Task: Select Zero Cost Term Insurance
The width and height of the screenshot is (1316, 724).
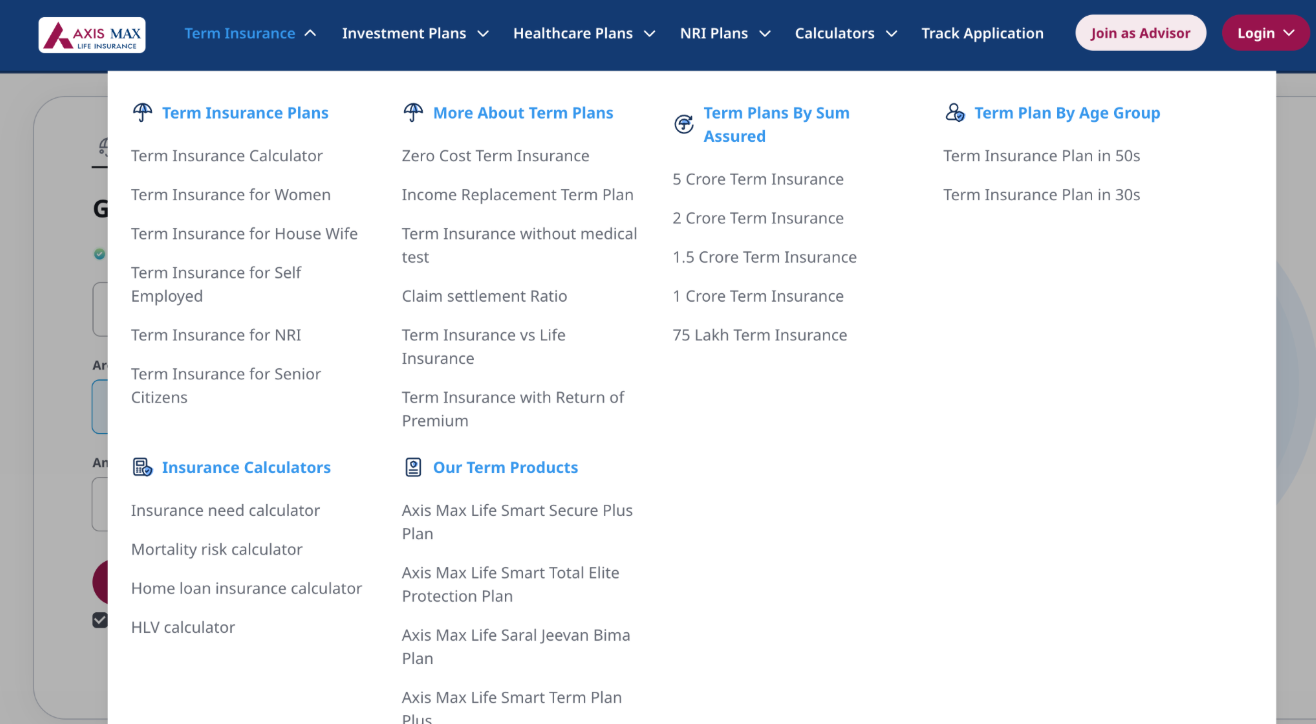Action: (x=495, y=155)
